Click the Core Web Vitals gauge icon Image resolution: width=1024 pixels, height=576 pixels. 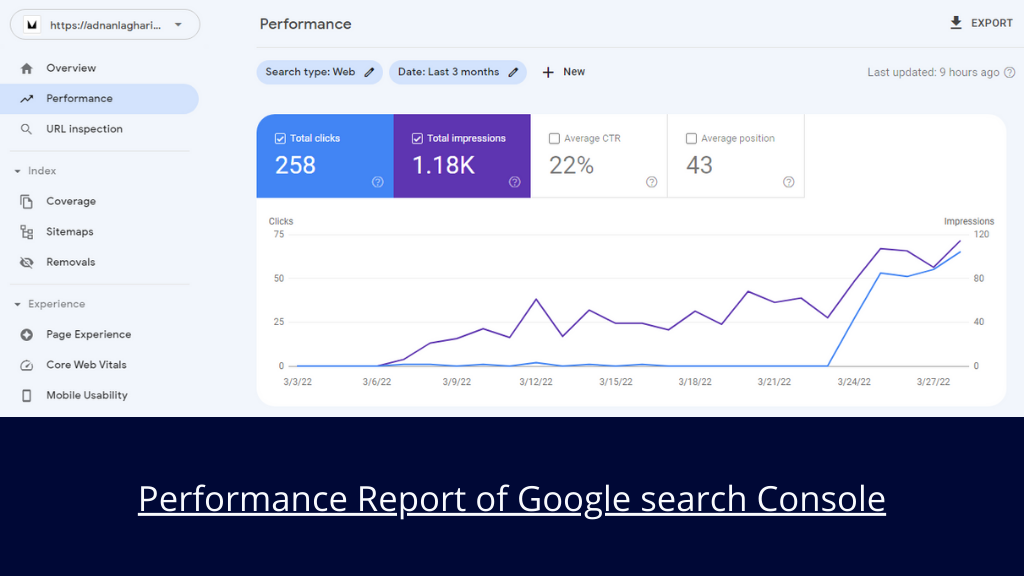[26, 365]
